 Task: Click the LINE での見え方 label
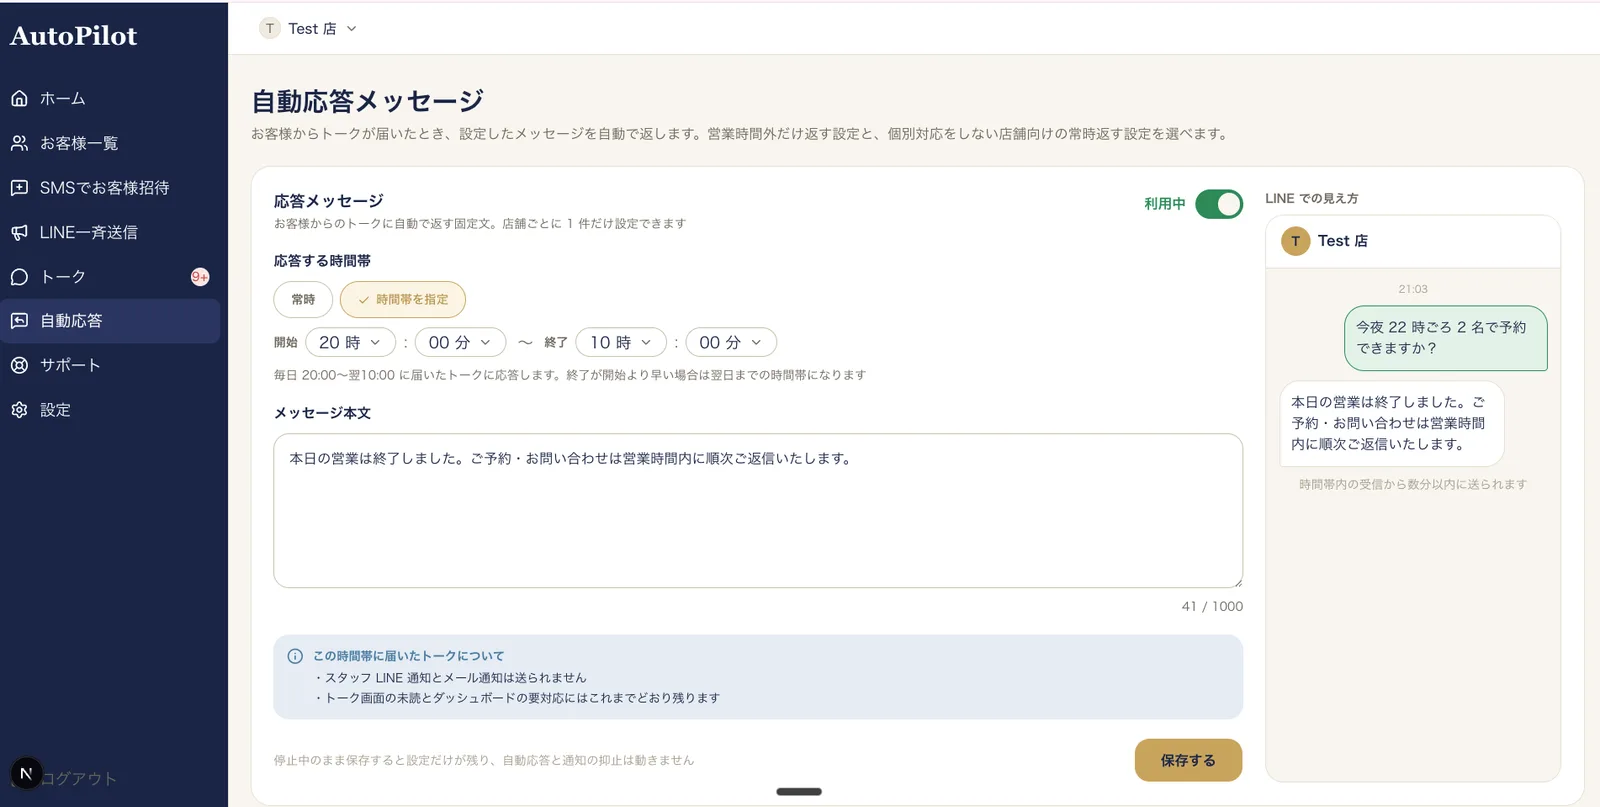pyautogui.click(x=1312, y=199)
